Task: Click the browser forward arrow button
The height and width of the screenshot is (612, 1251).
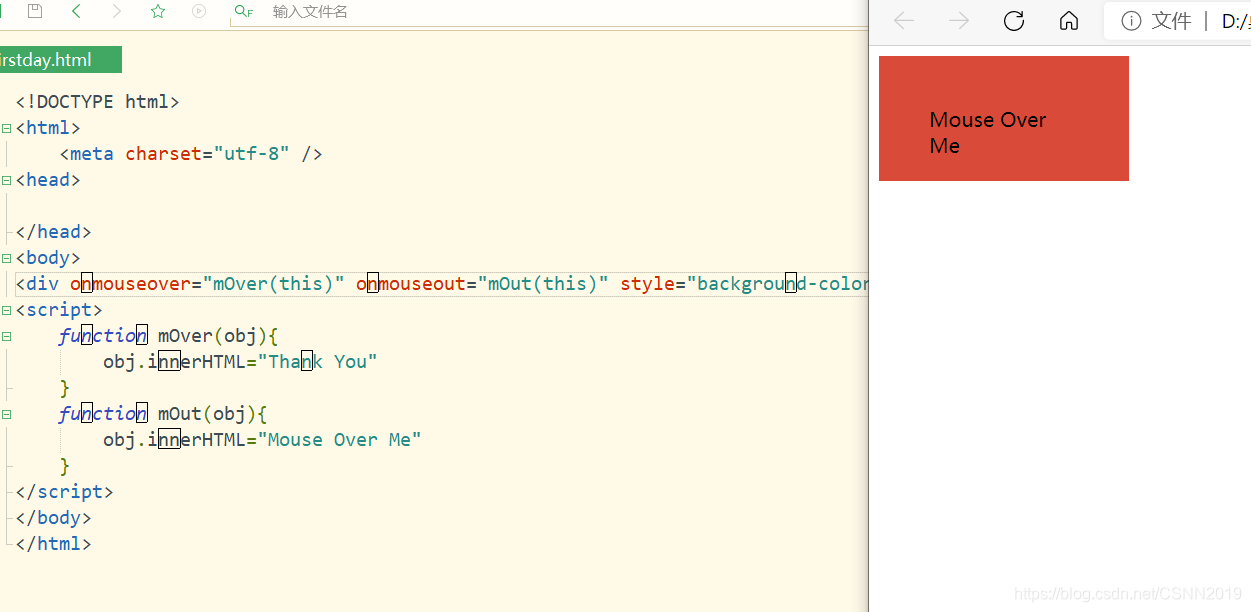Action: pos(959,21)
